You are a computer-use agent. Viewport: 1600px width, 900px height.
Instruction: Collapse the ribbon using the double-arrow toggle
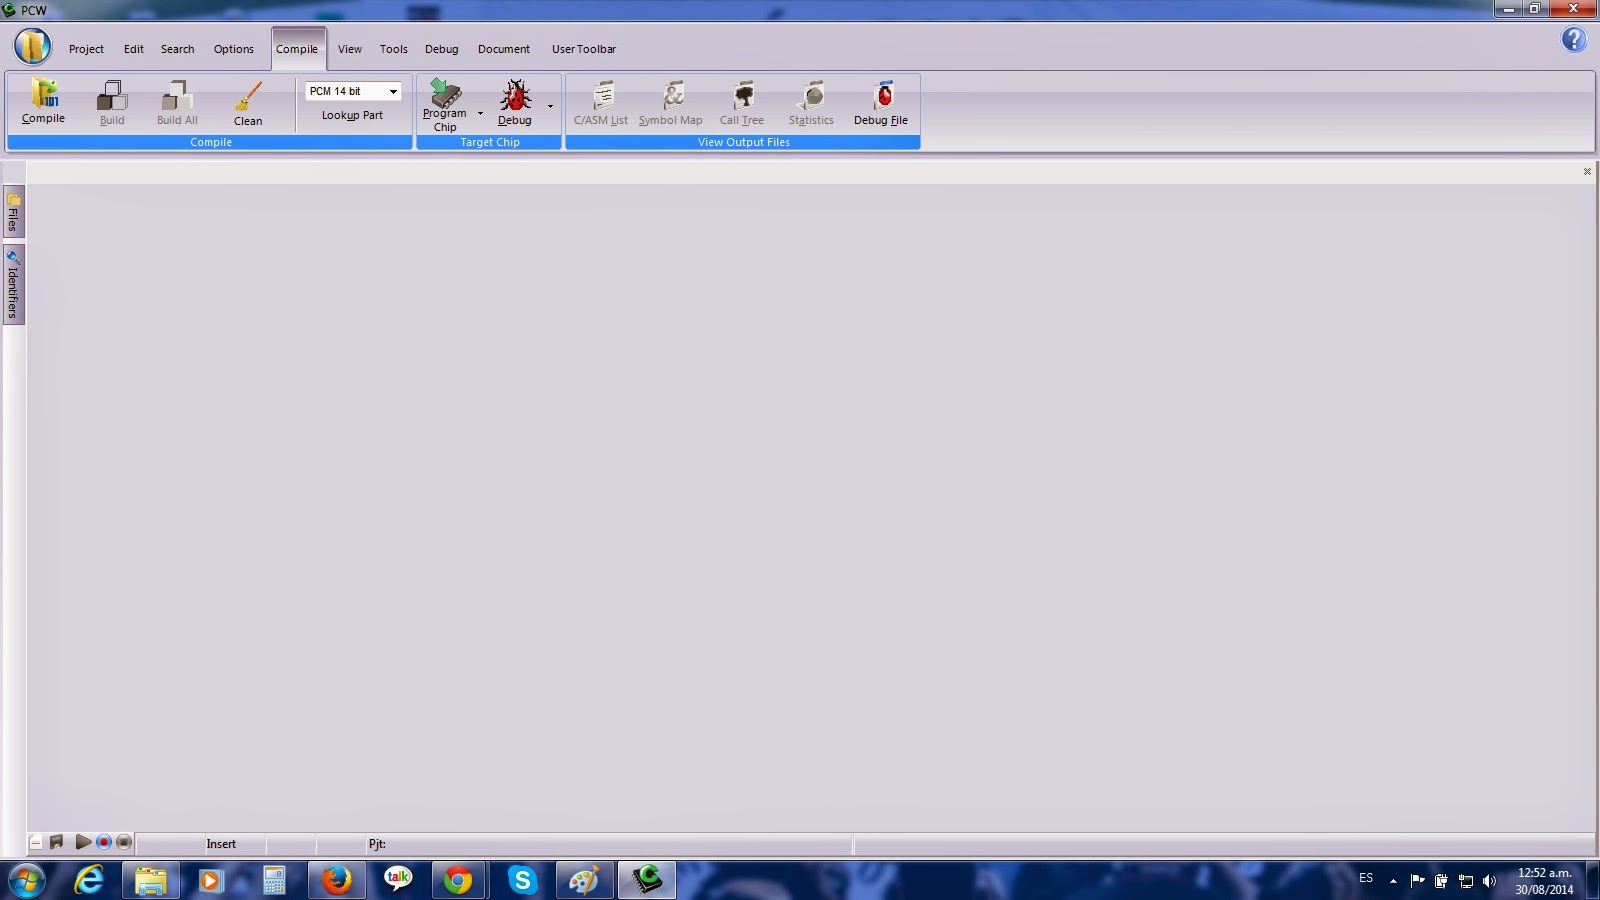(x=1585, y=170)
